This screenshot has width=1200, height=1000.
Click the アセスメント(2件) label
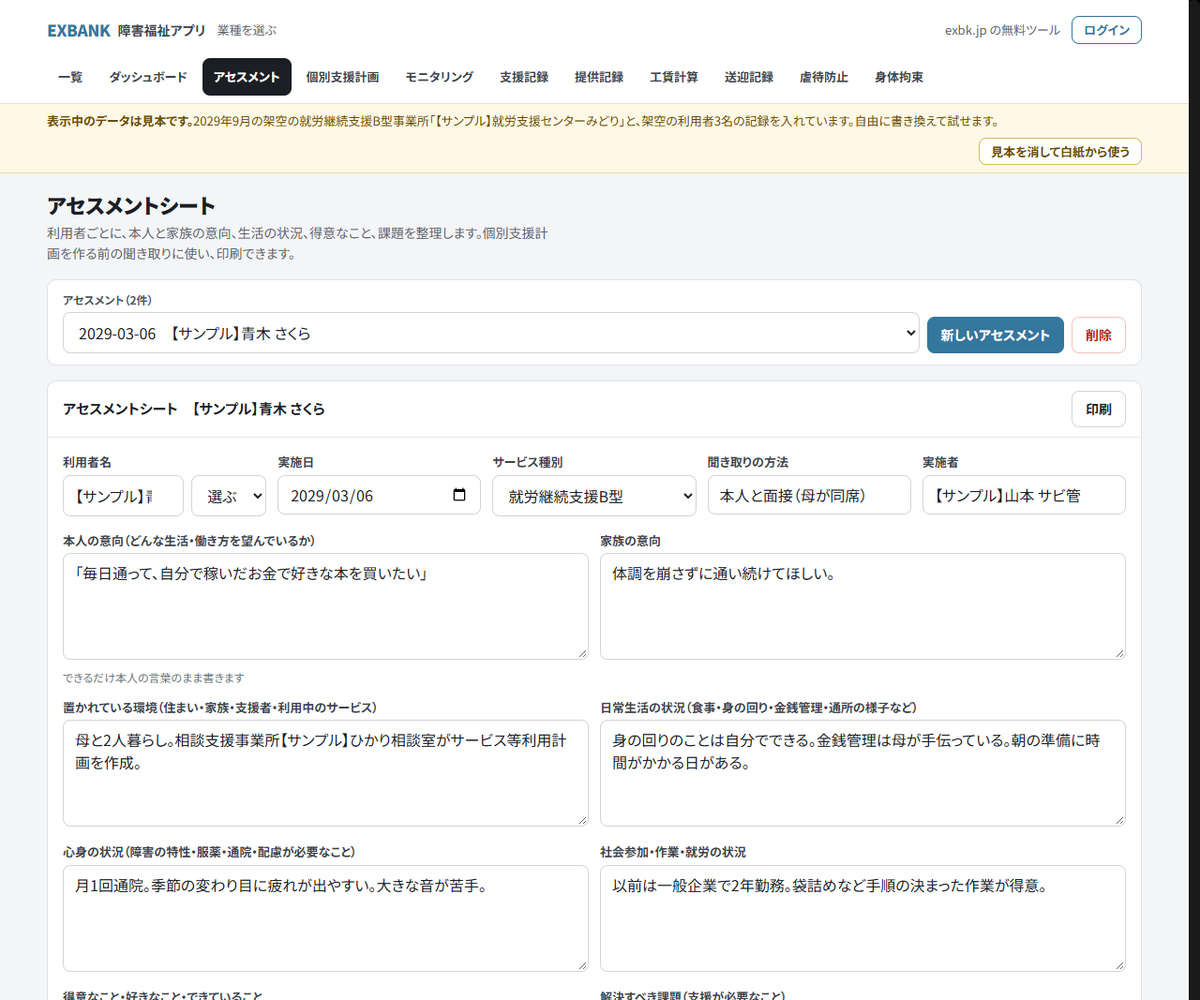click(107, 300)
